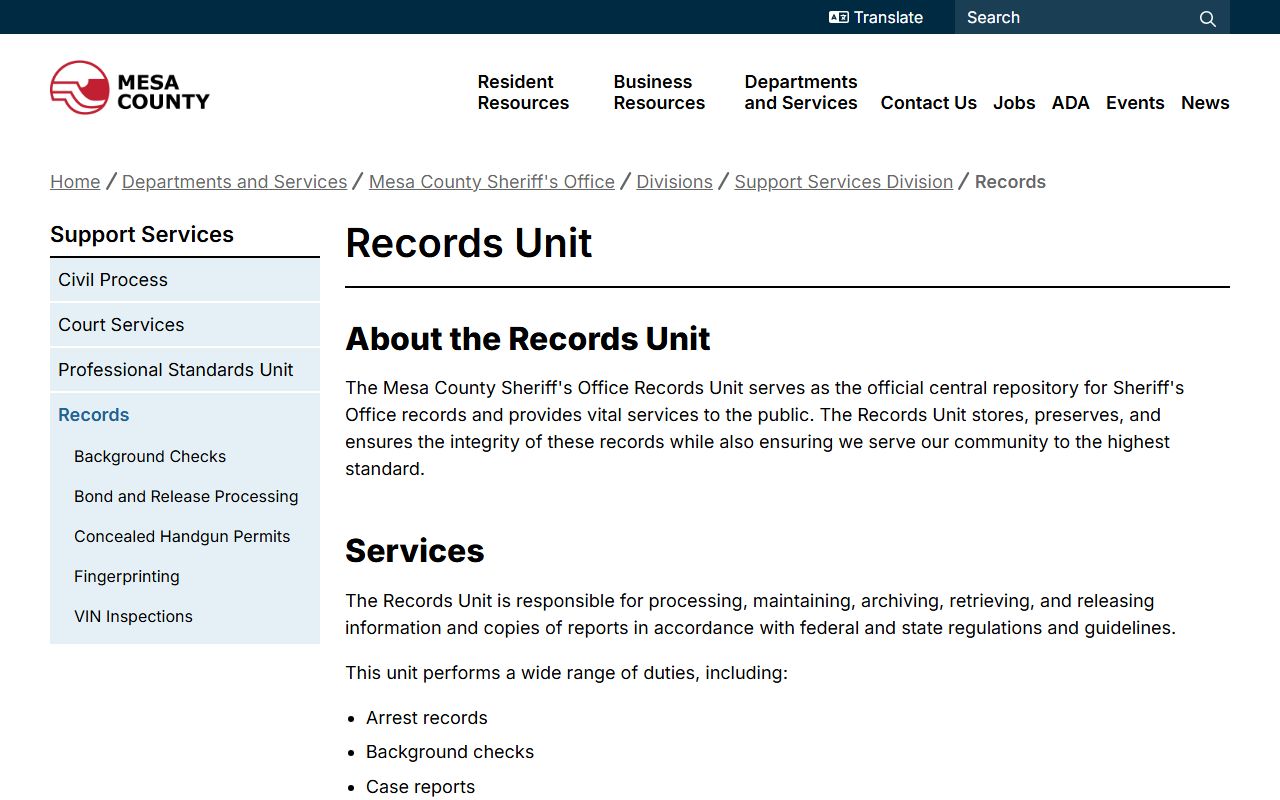
Task: Open the Jobs page
Action: coord(1014,103)
